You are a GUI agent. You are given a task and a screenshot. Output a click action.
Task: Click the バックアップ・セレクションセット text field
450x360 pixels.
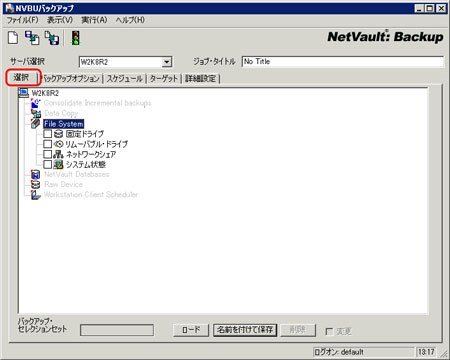[117, 330]
